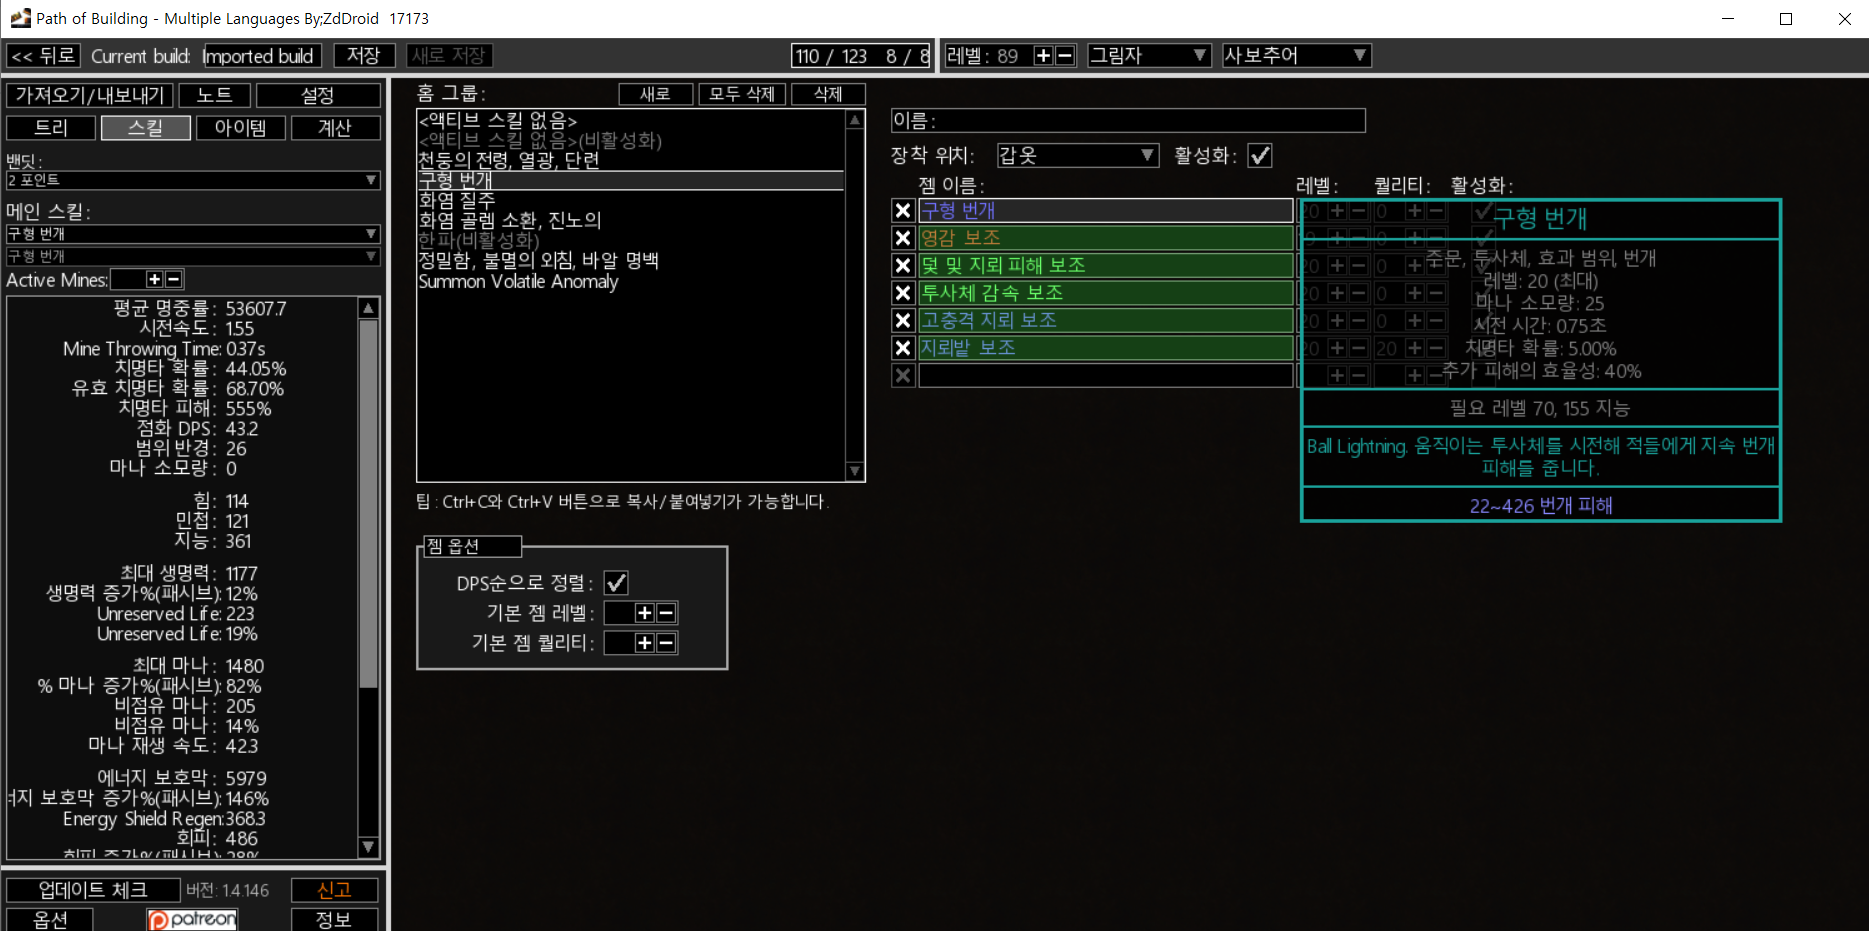Click the stats panel scrollbar thumb

[368, 504]
